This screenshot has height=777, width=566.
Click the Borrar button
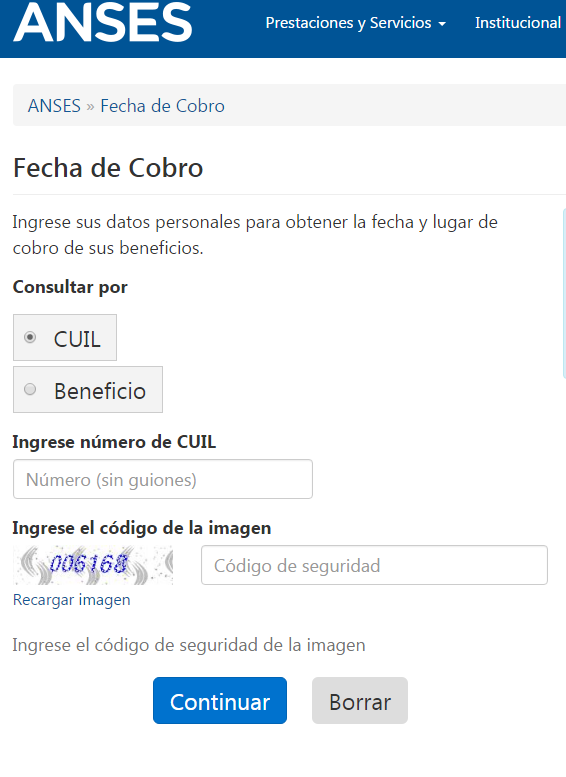pos(360,701)
